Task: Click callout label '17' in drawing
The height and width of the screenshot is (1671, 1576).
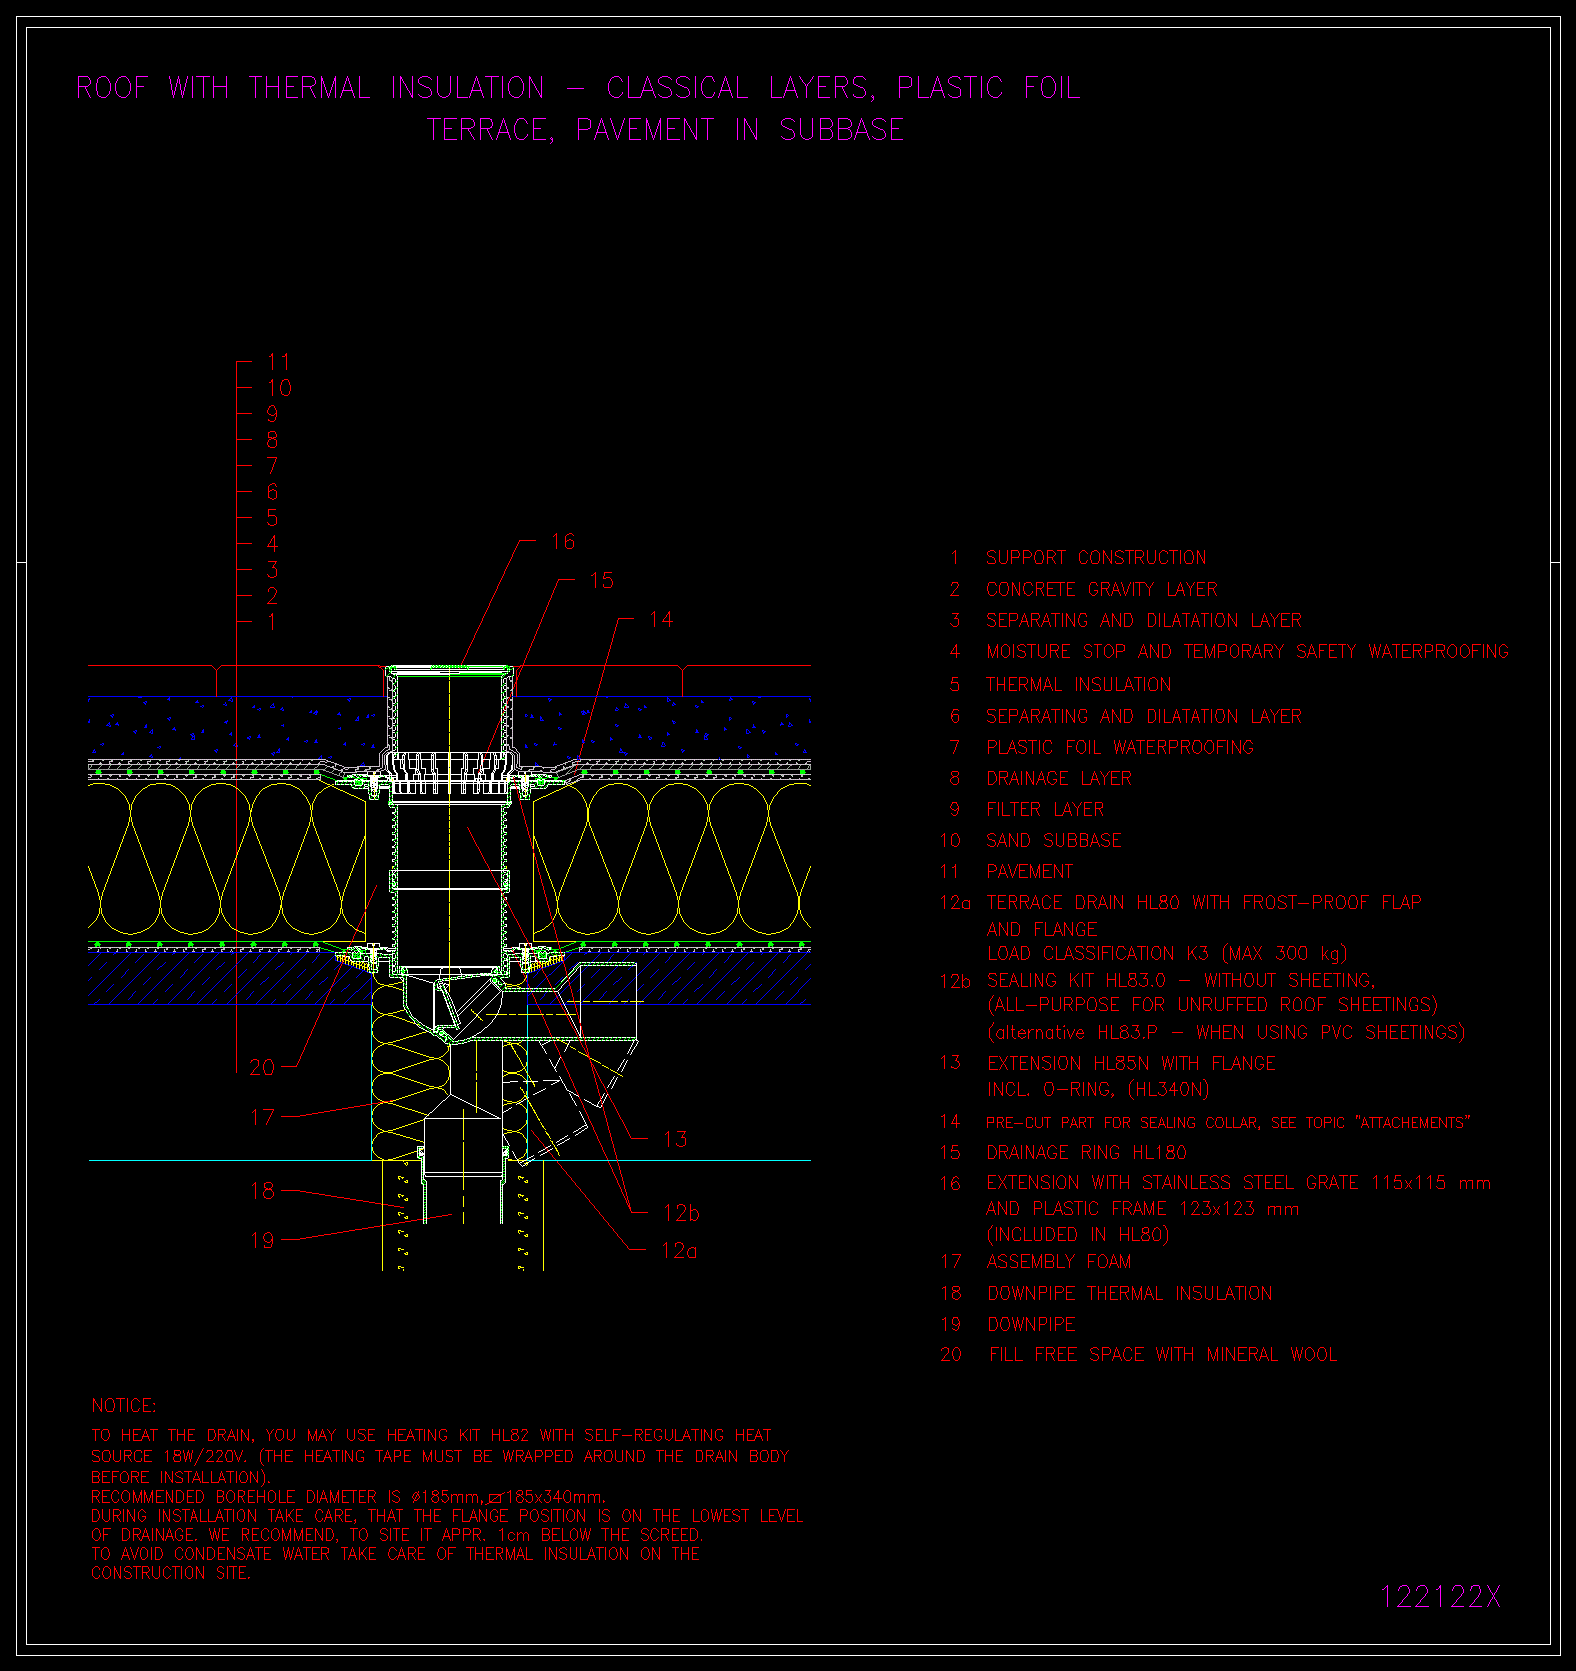Action: 262,1117
